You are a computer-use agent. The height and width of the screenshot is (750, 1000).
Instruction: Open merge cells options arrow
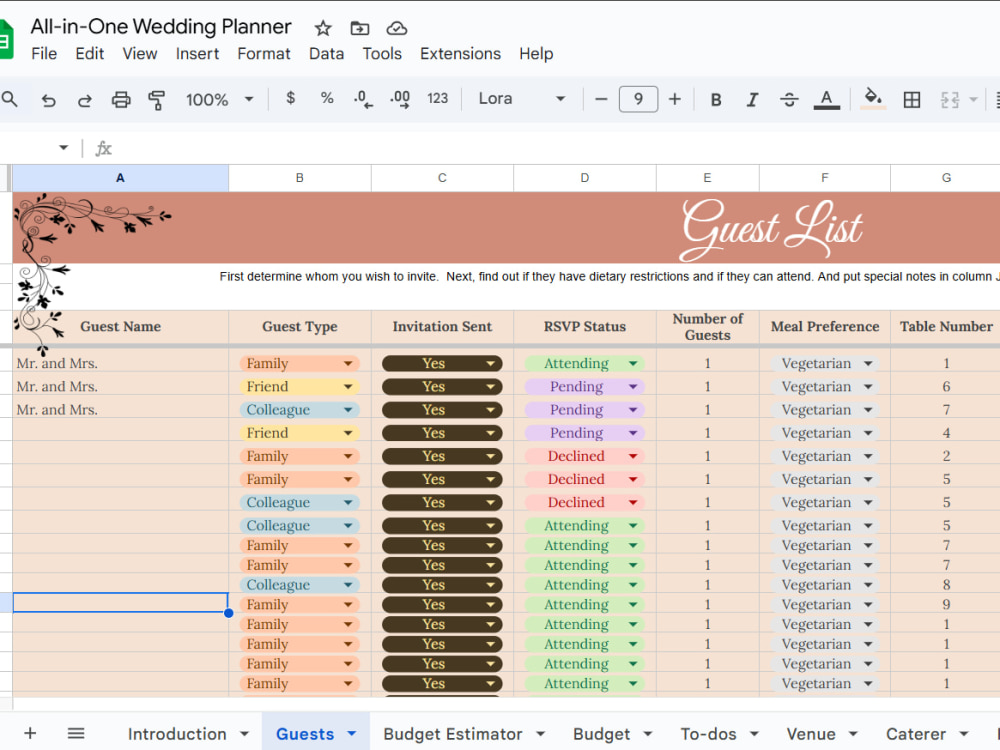(973, 99)
